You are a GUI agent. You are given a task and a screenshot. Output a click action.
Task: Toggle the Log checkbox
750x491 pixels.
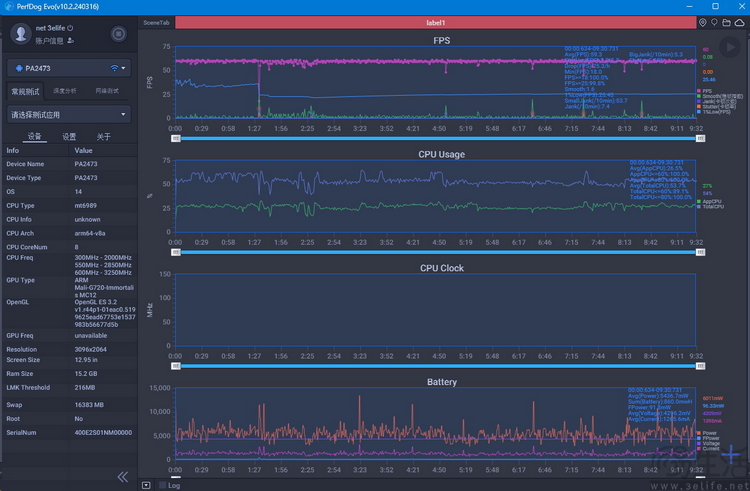[163, 485]
